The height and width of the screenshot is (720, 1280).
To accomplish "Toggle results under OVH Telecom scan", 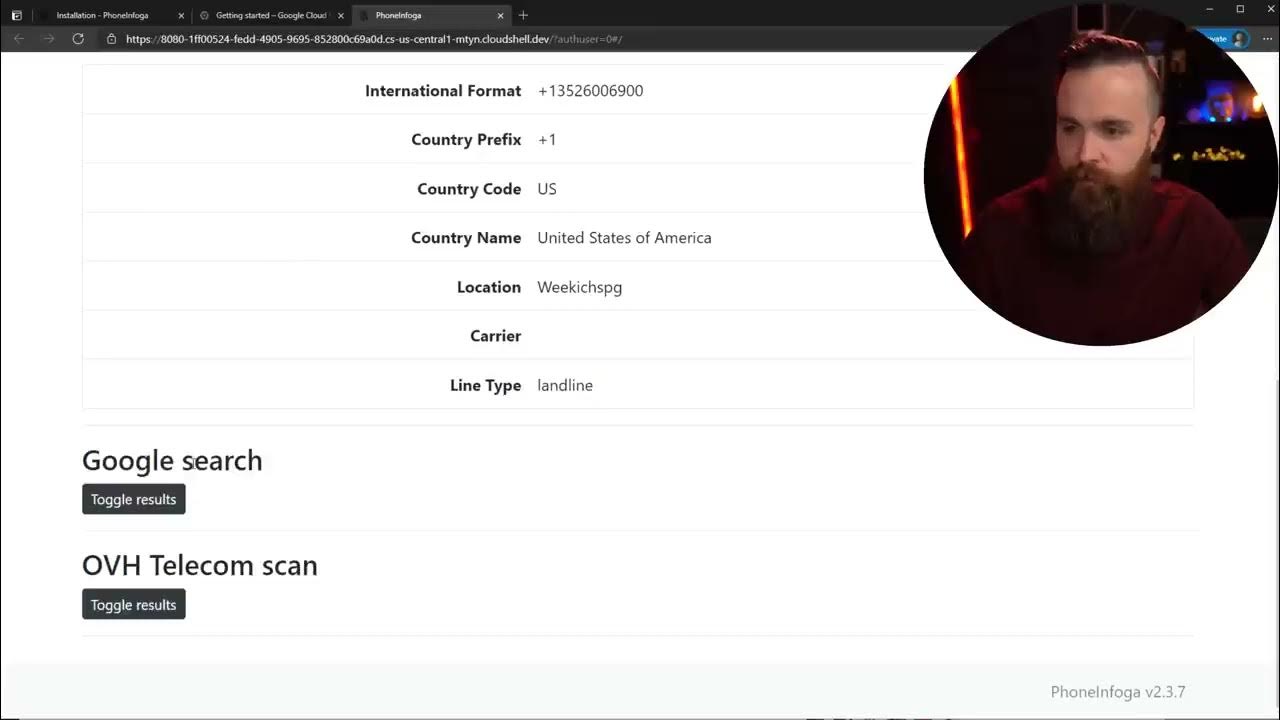I will (x=134, y=604).
